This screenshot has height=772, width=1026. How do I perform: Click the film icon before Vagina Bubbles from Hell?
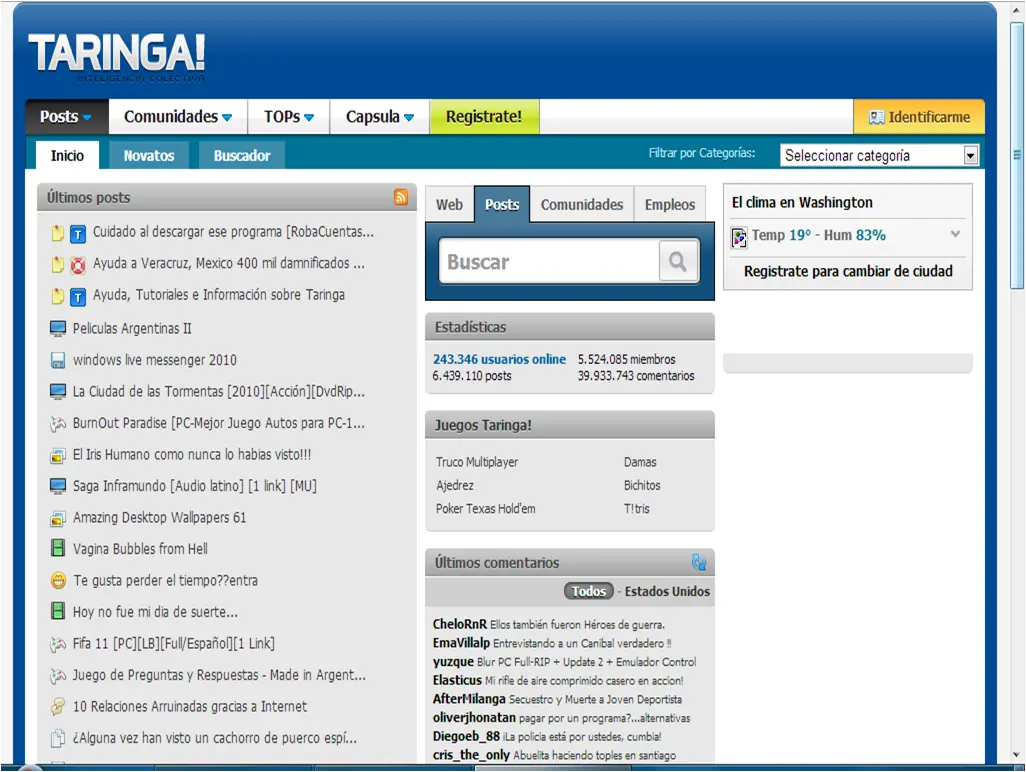[x=58, y=548]
